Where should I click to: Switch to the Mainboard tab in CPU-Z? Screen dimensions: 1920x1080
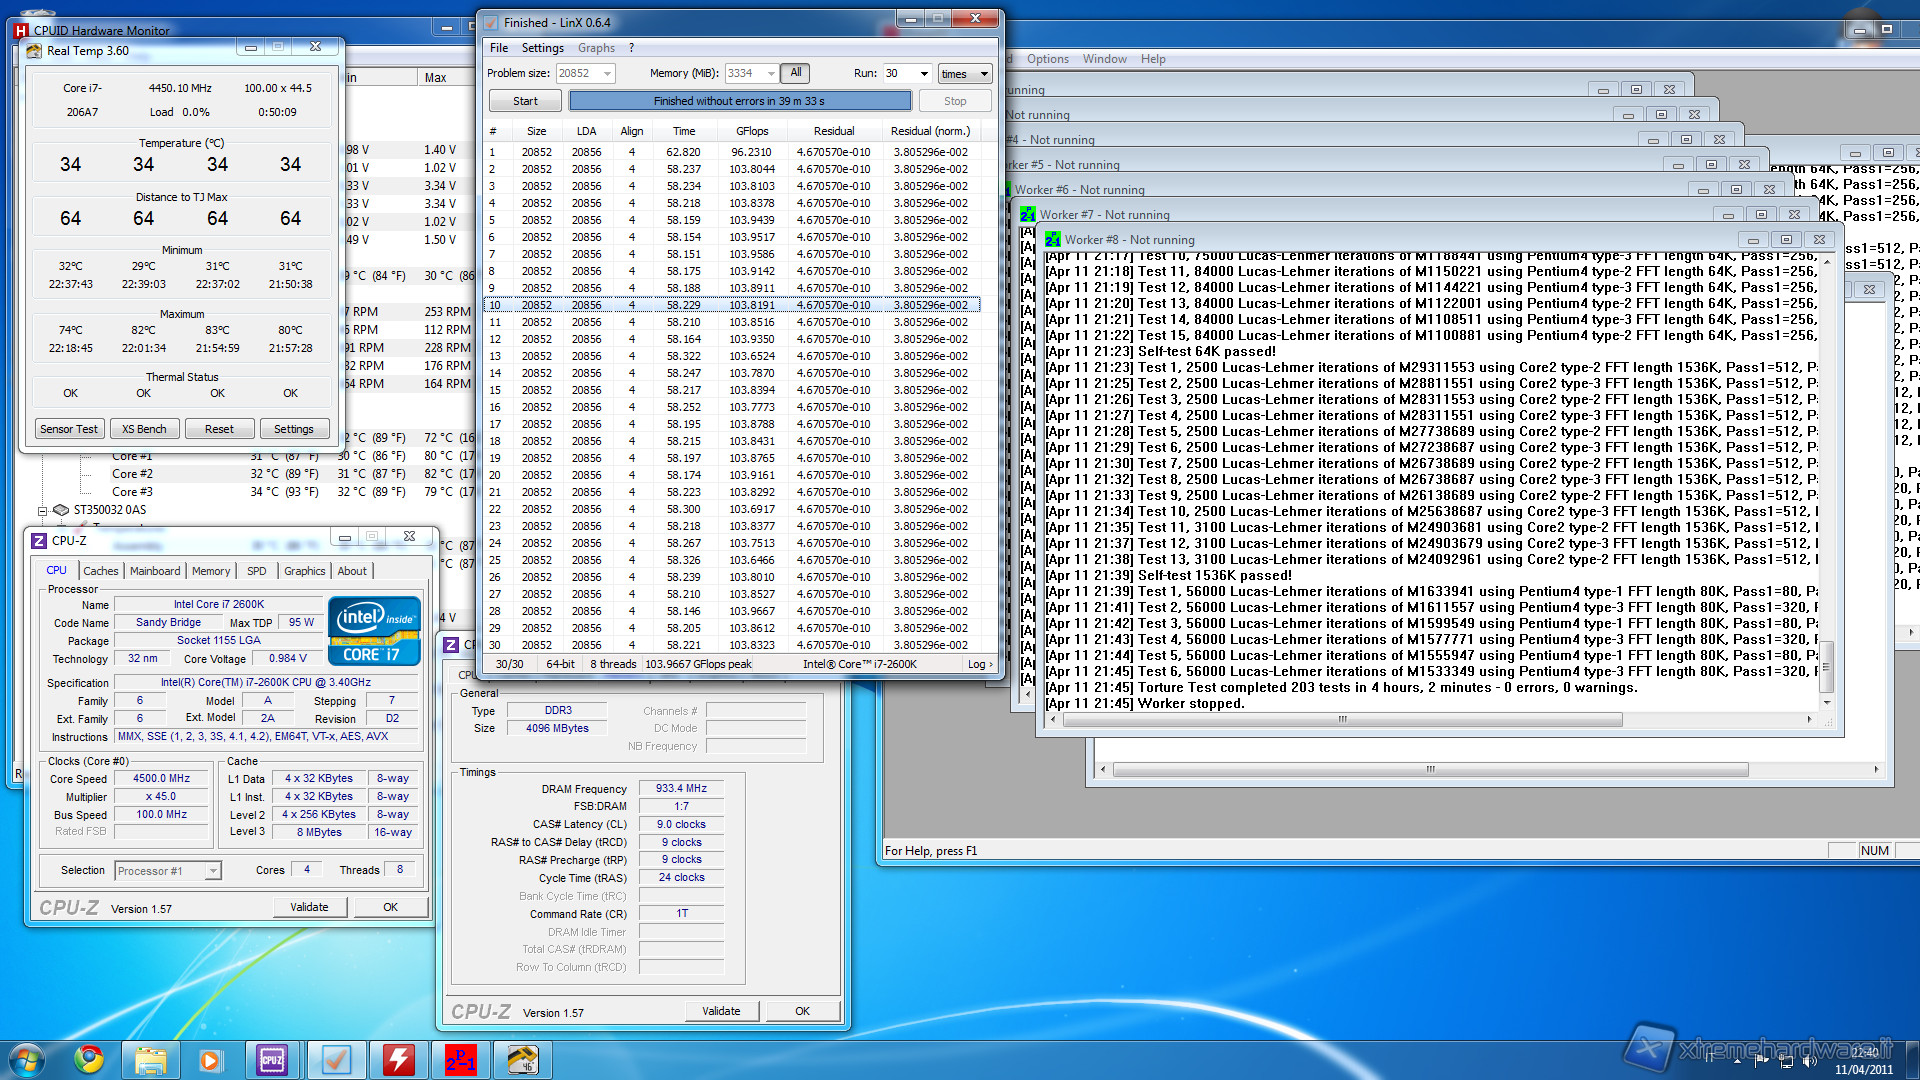point(155,571)
